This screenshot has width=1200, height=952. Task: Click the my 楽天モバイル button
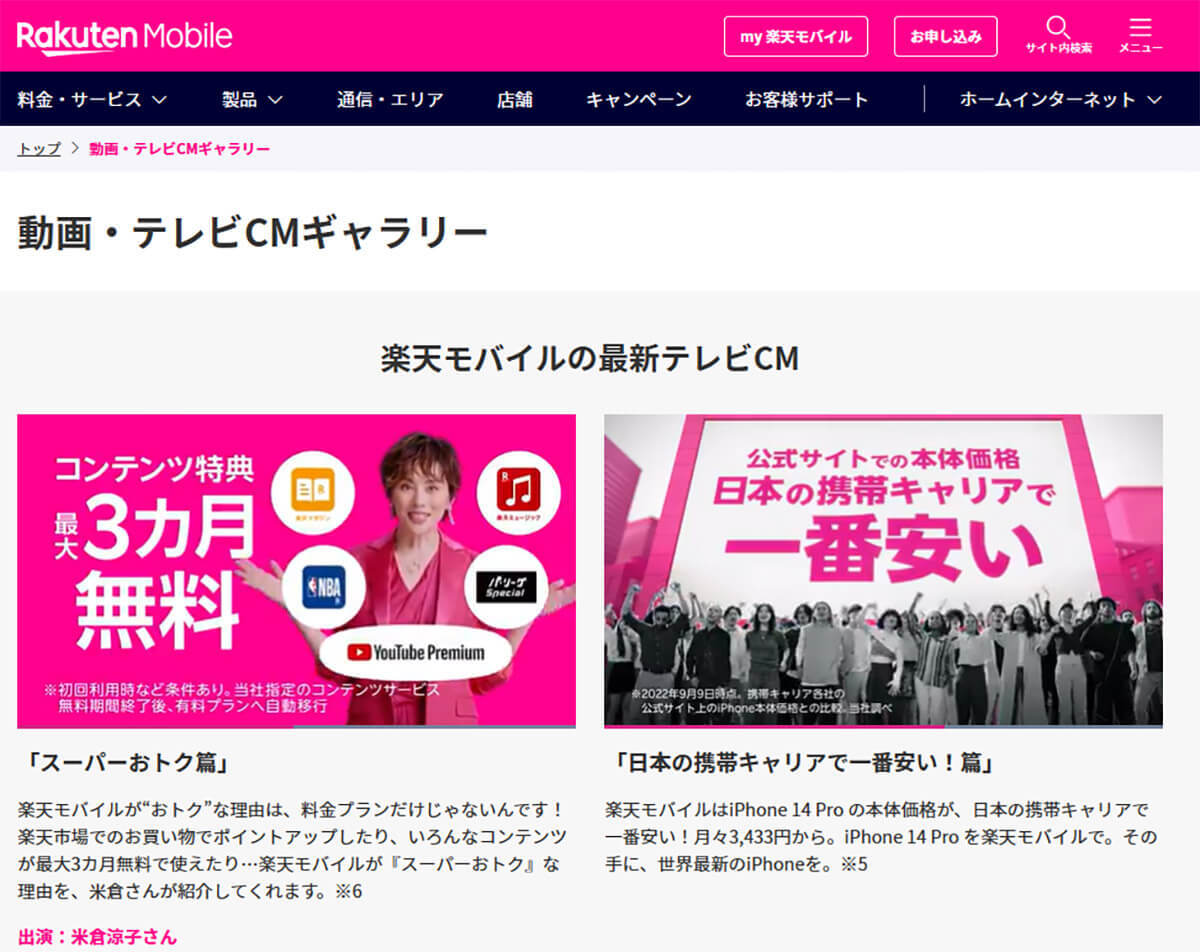(x=796, y=37)
